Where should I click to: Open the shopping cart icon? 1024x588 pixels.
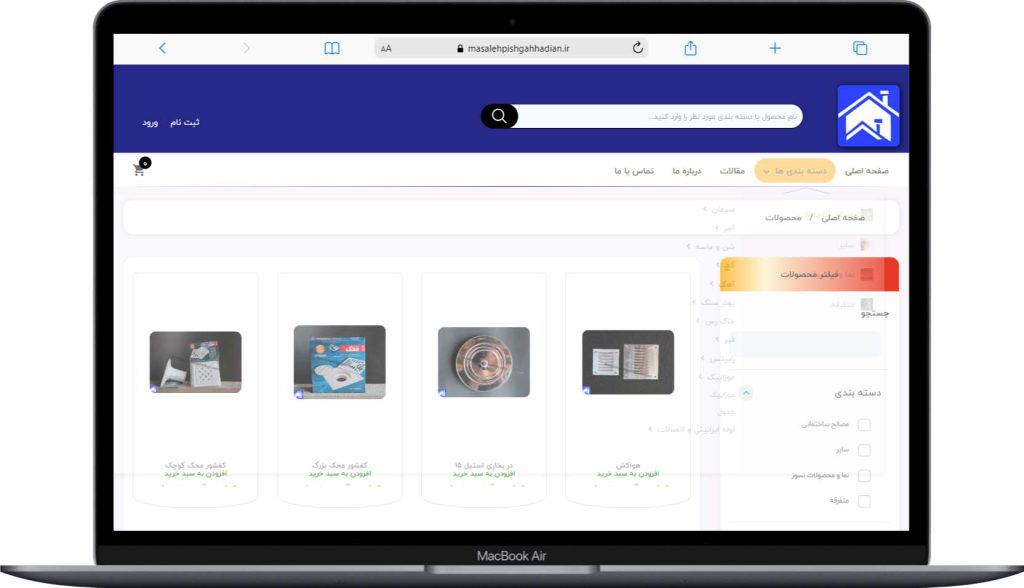coord(140,169)
